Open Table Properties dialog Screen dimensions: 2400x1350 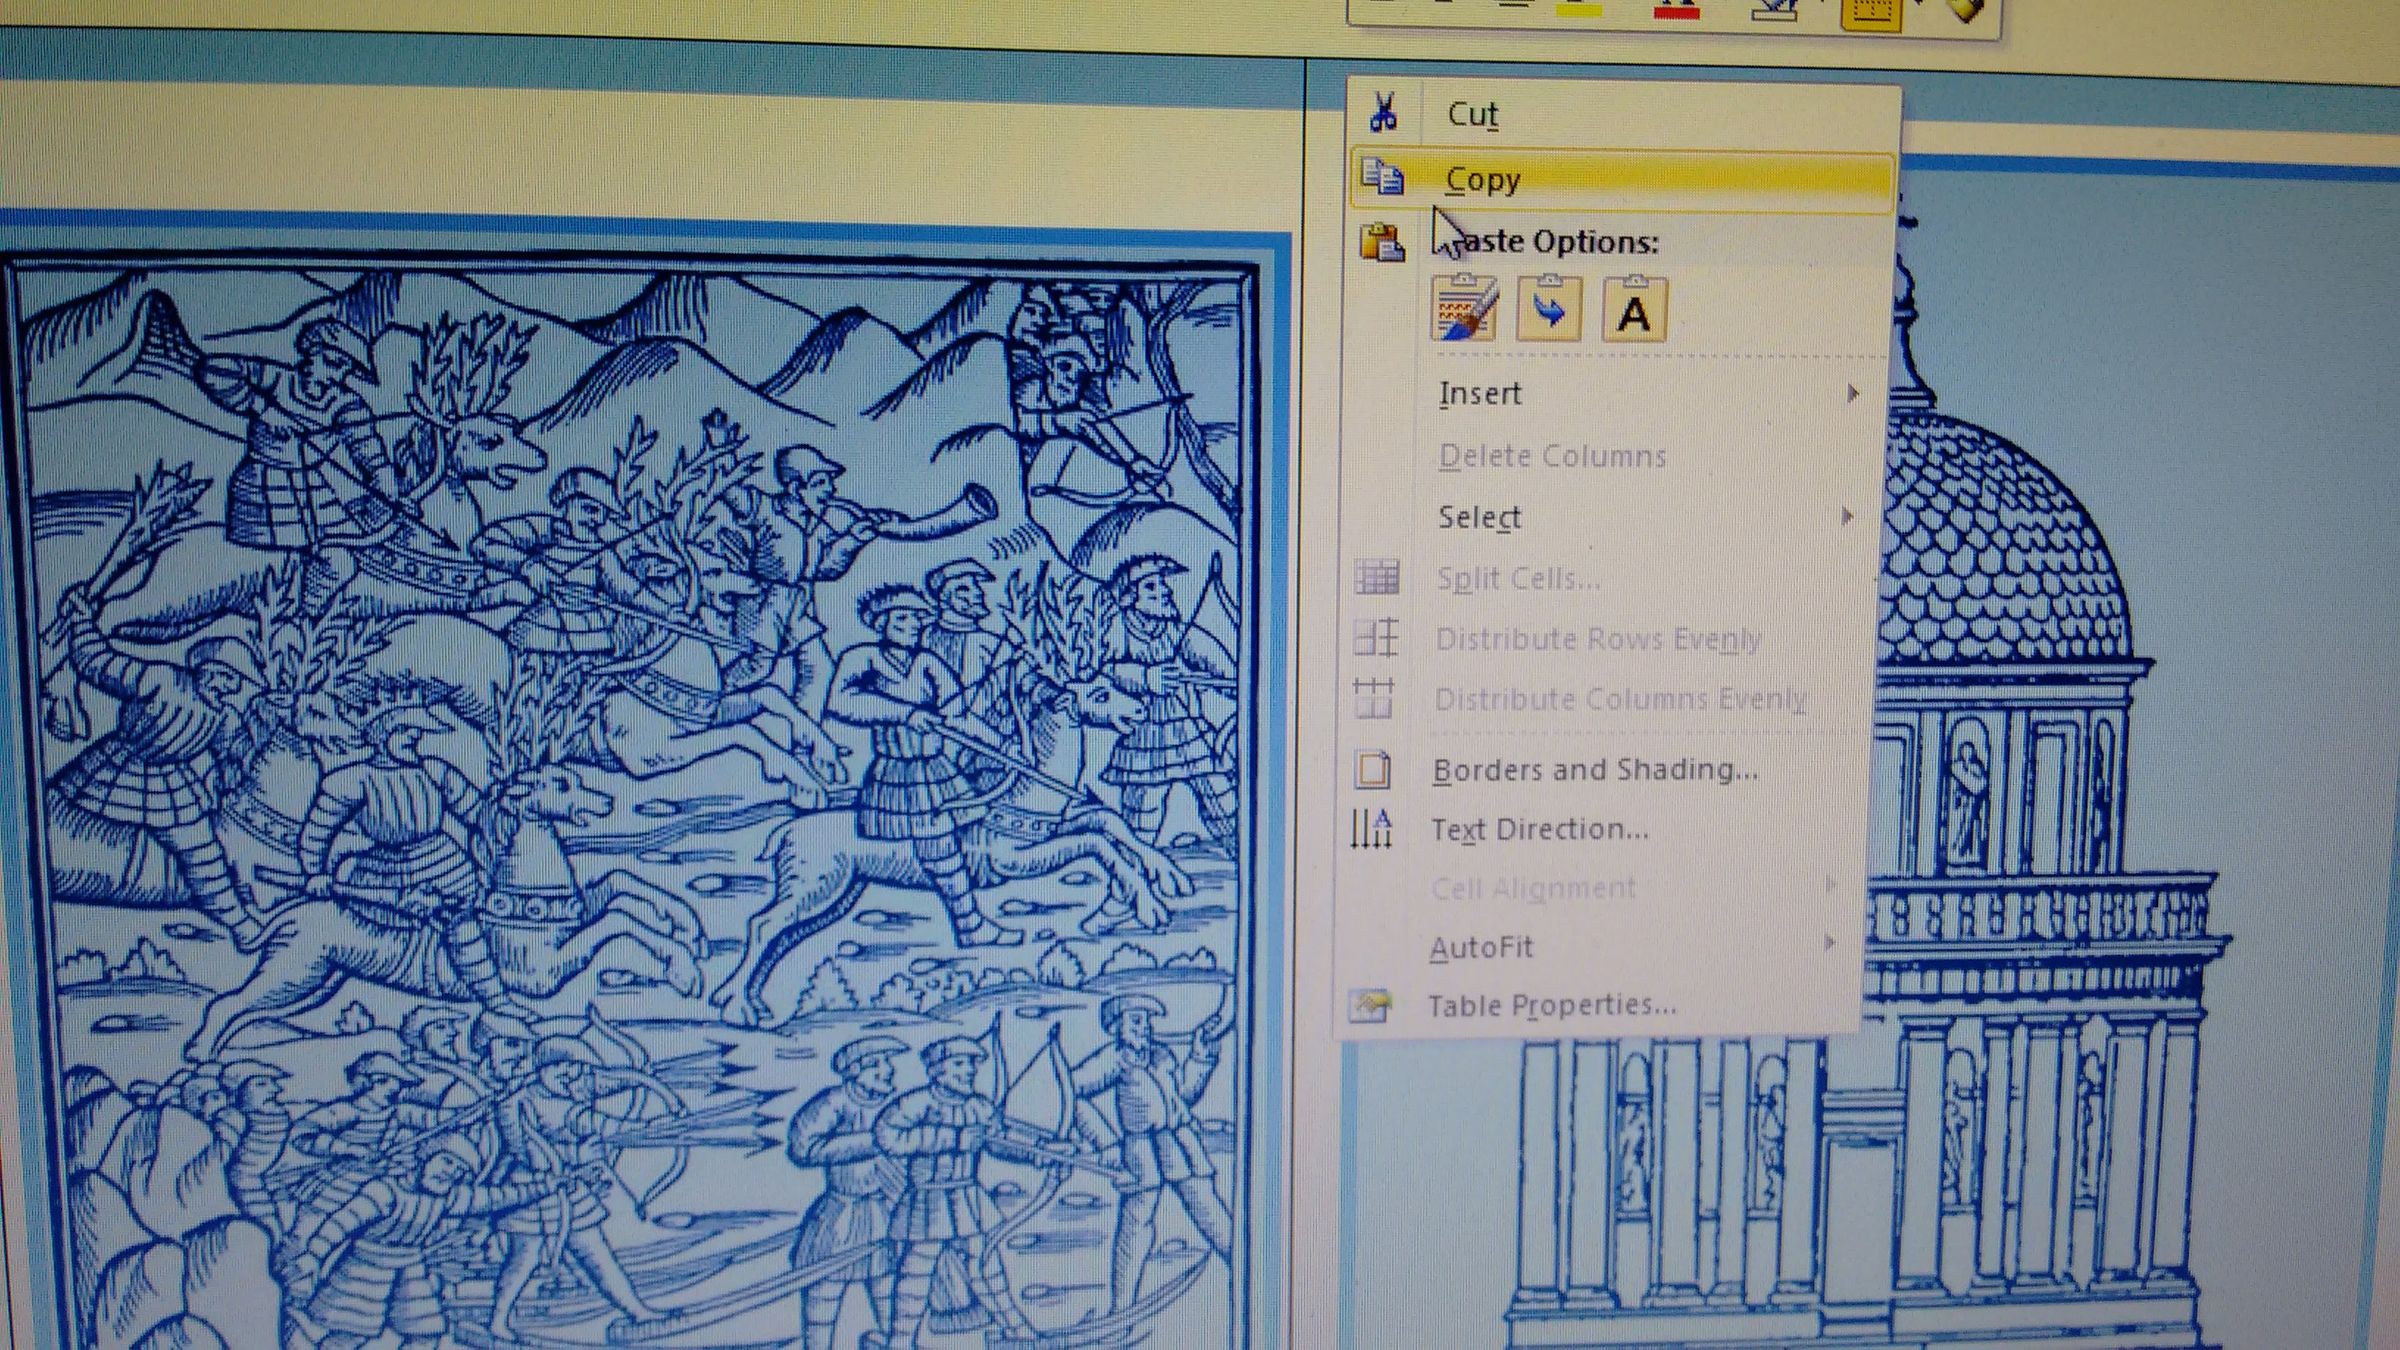[x=1552, y=1005]
